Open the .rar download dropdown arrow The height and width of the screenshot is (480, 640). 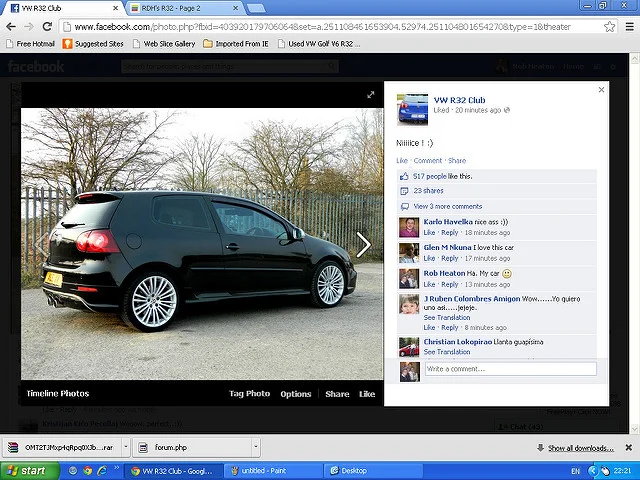[x=126, y=447]
